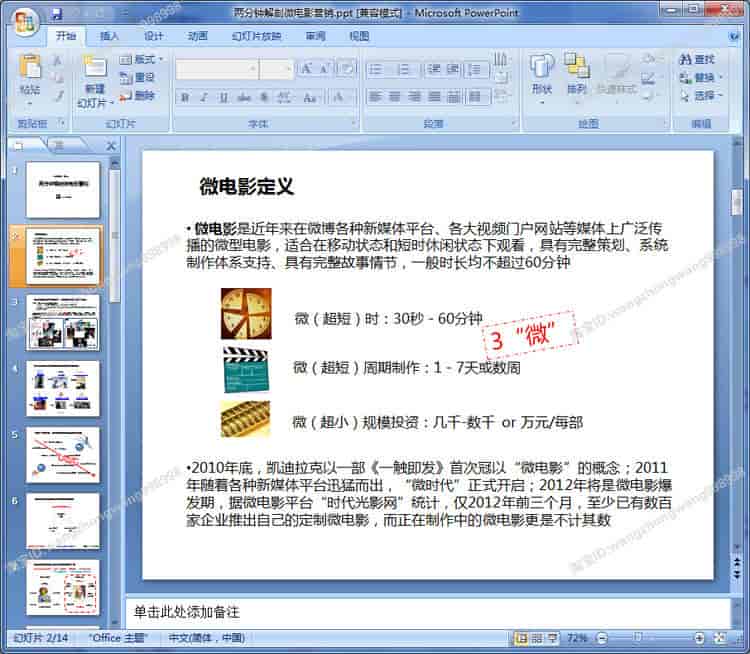Click the Shrink Font icon
Viewport: 750px width, 654px height.
324,69
